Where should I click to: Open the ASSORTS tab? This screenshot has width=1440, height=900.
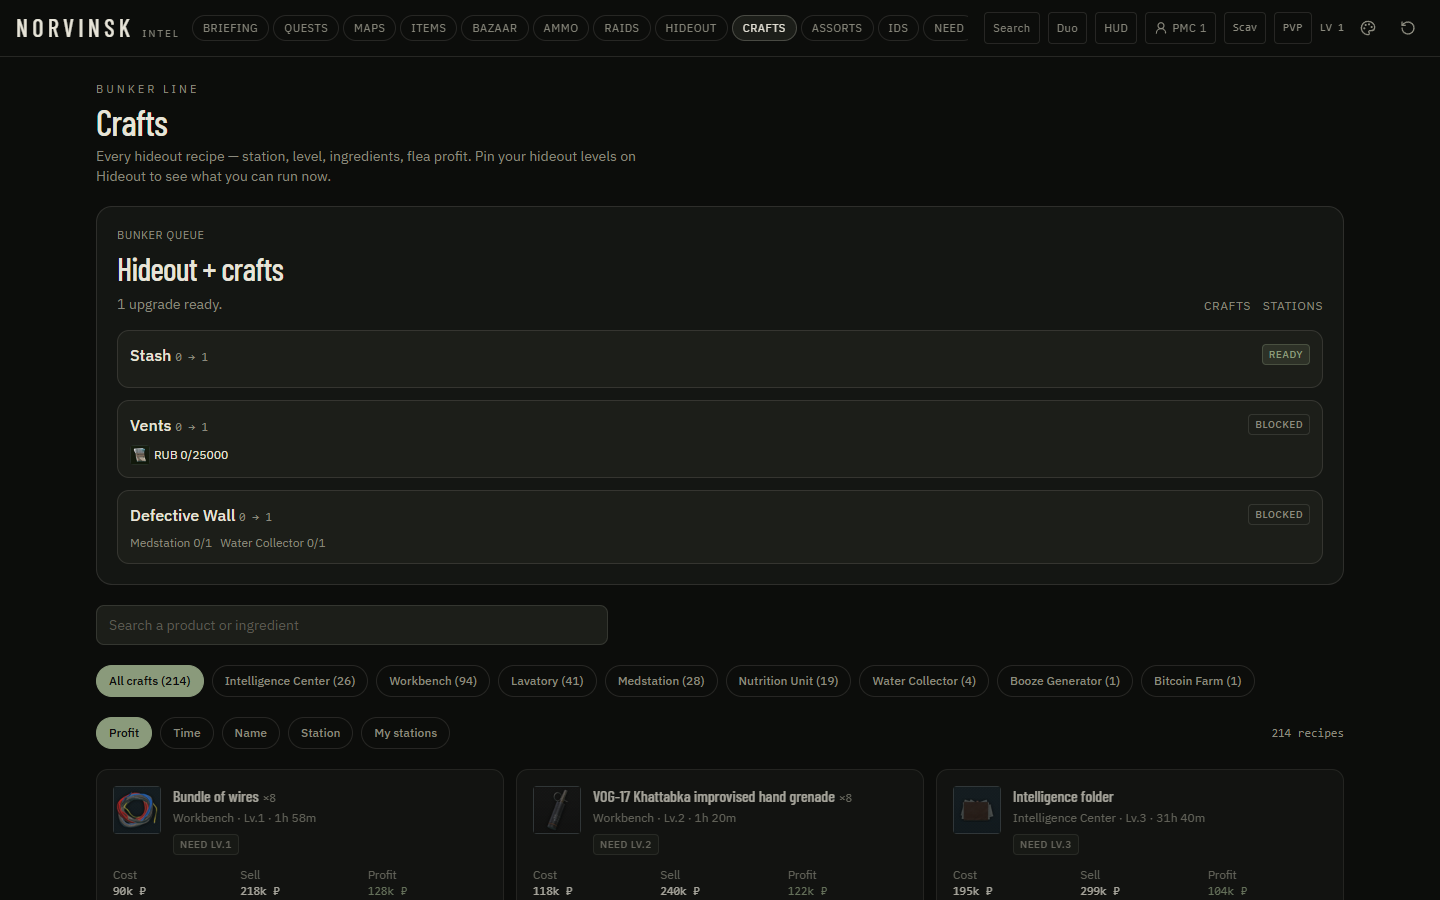click(x=837, y=28)
